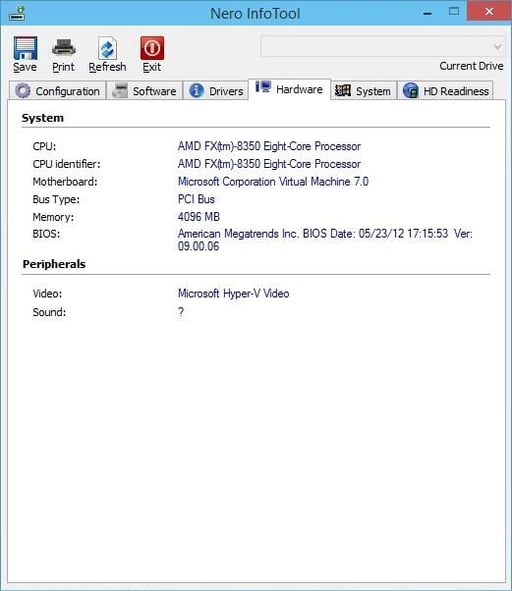Image resolution: width=512 pixels, height=591 pixels.
Task: Click Microsoft Corporation Virtual Machine 7.0 text
Action: [x=273, y=182]
